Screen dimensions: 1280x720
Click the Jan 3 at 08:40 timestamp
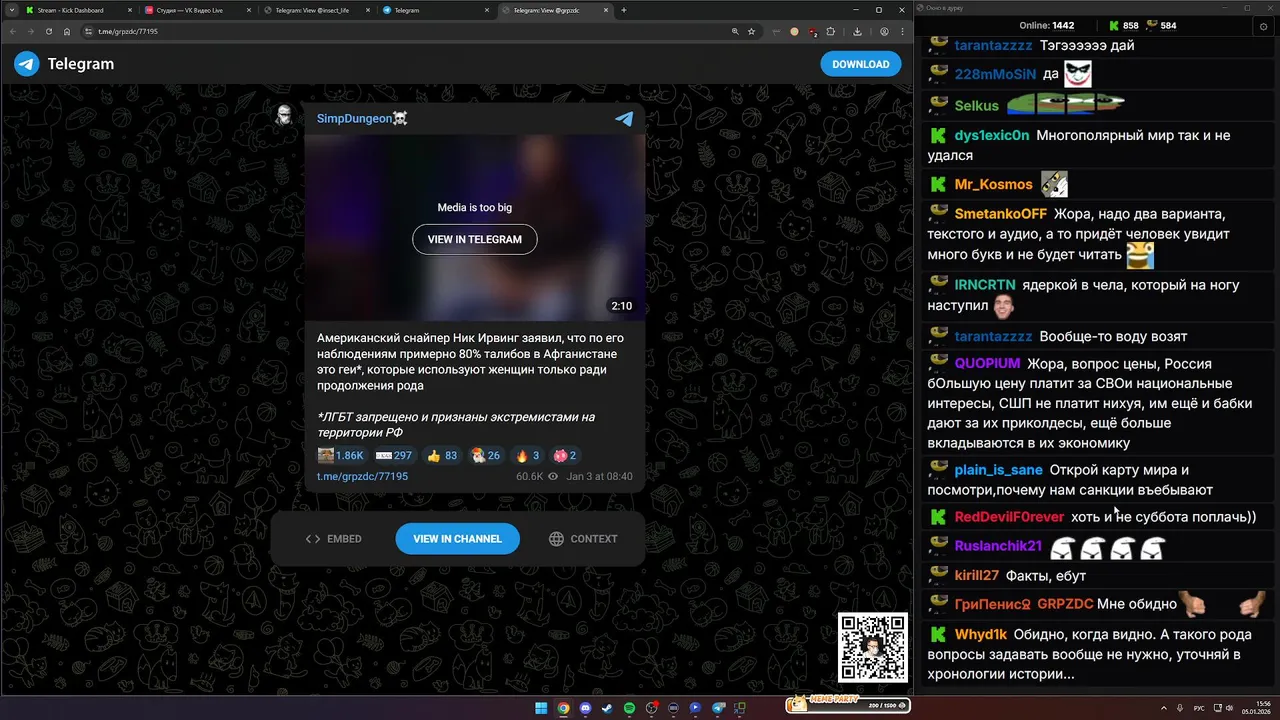pyautogui.click(x=599, y=477)
